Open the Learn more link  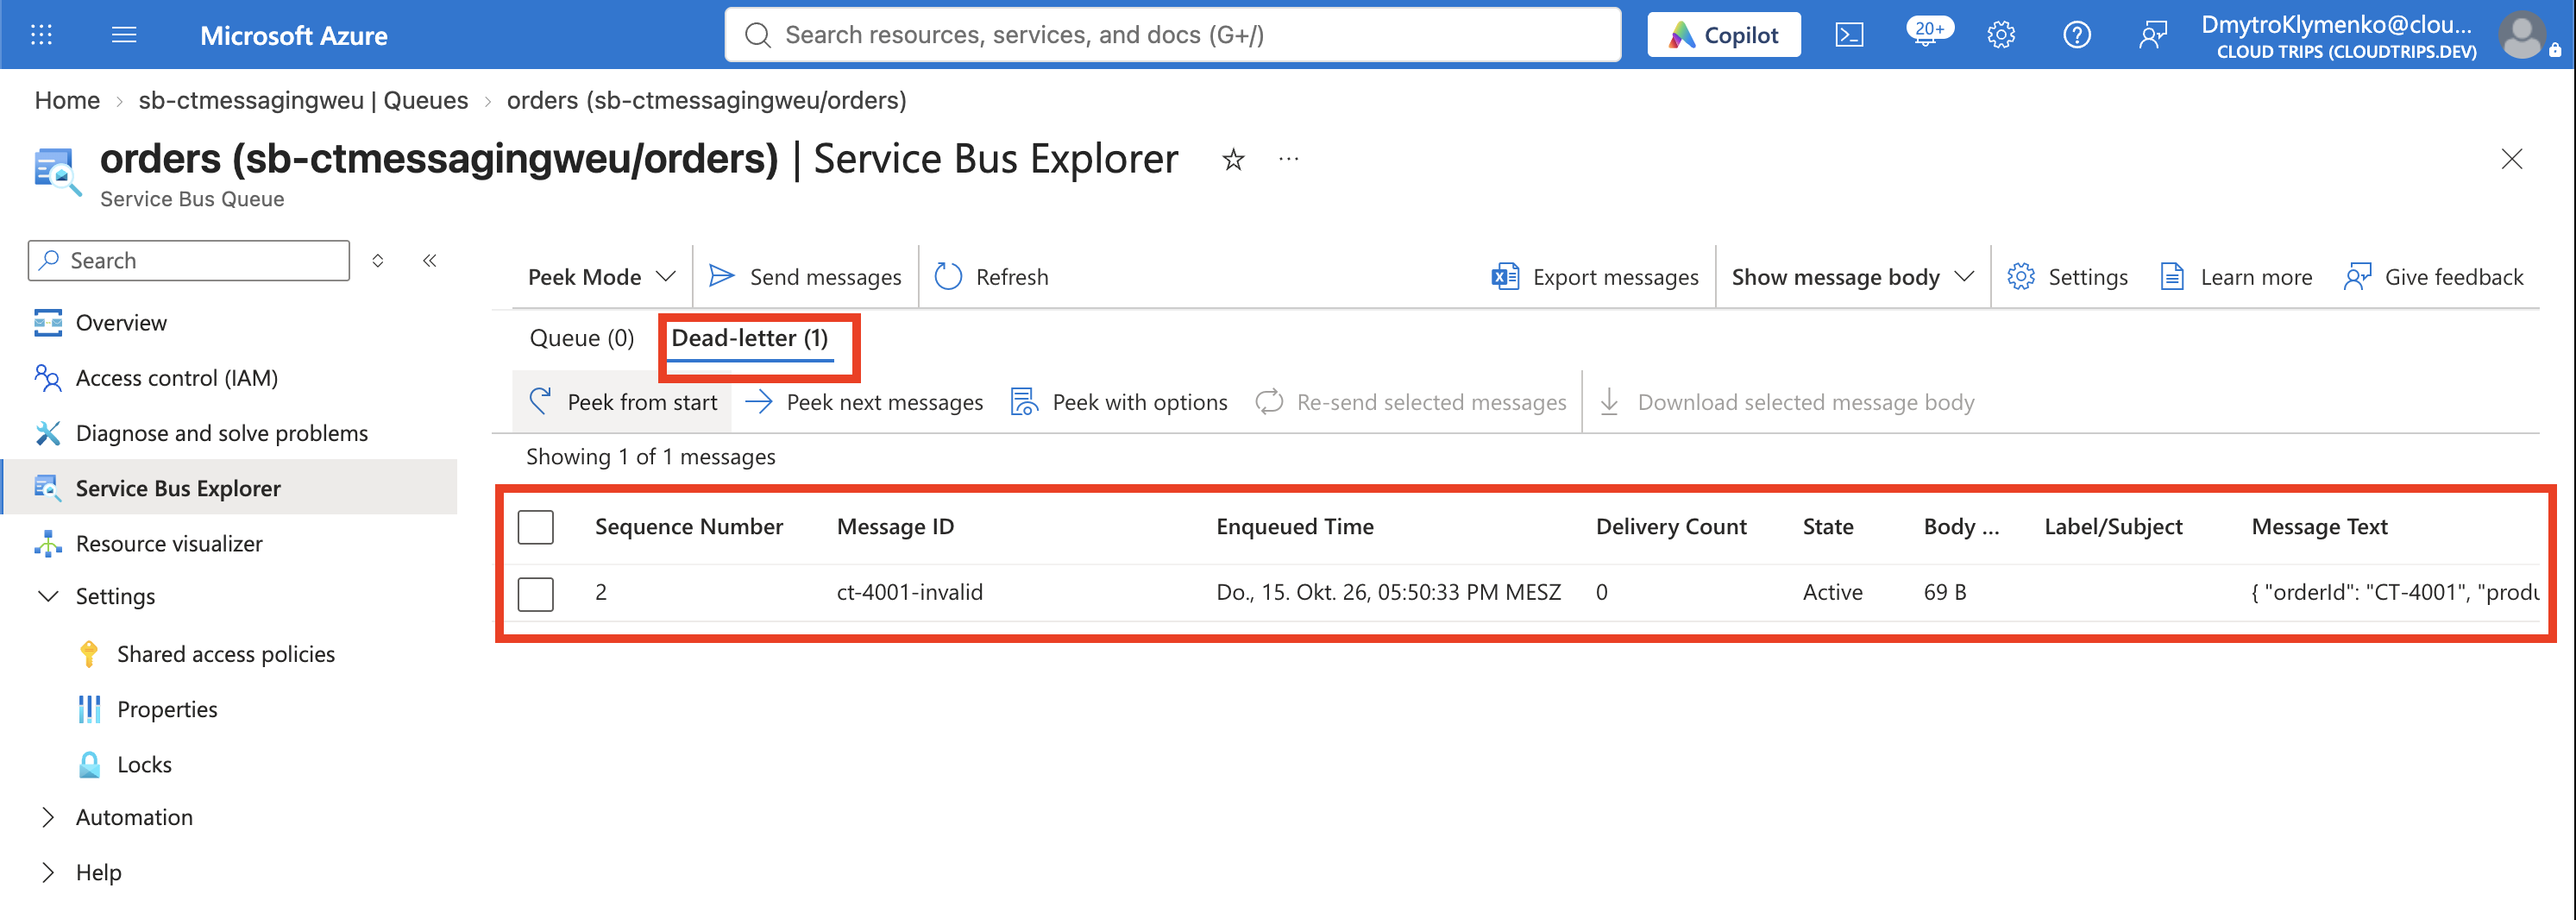(x=2236, y=277)
